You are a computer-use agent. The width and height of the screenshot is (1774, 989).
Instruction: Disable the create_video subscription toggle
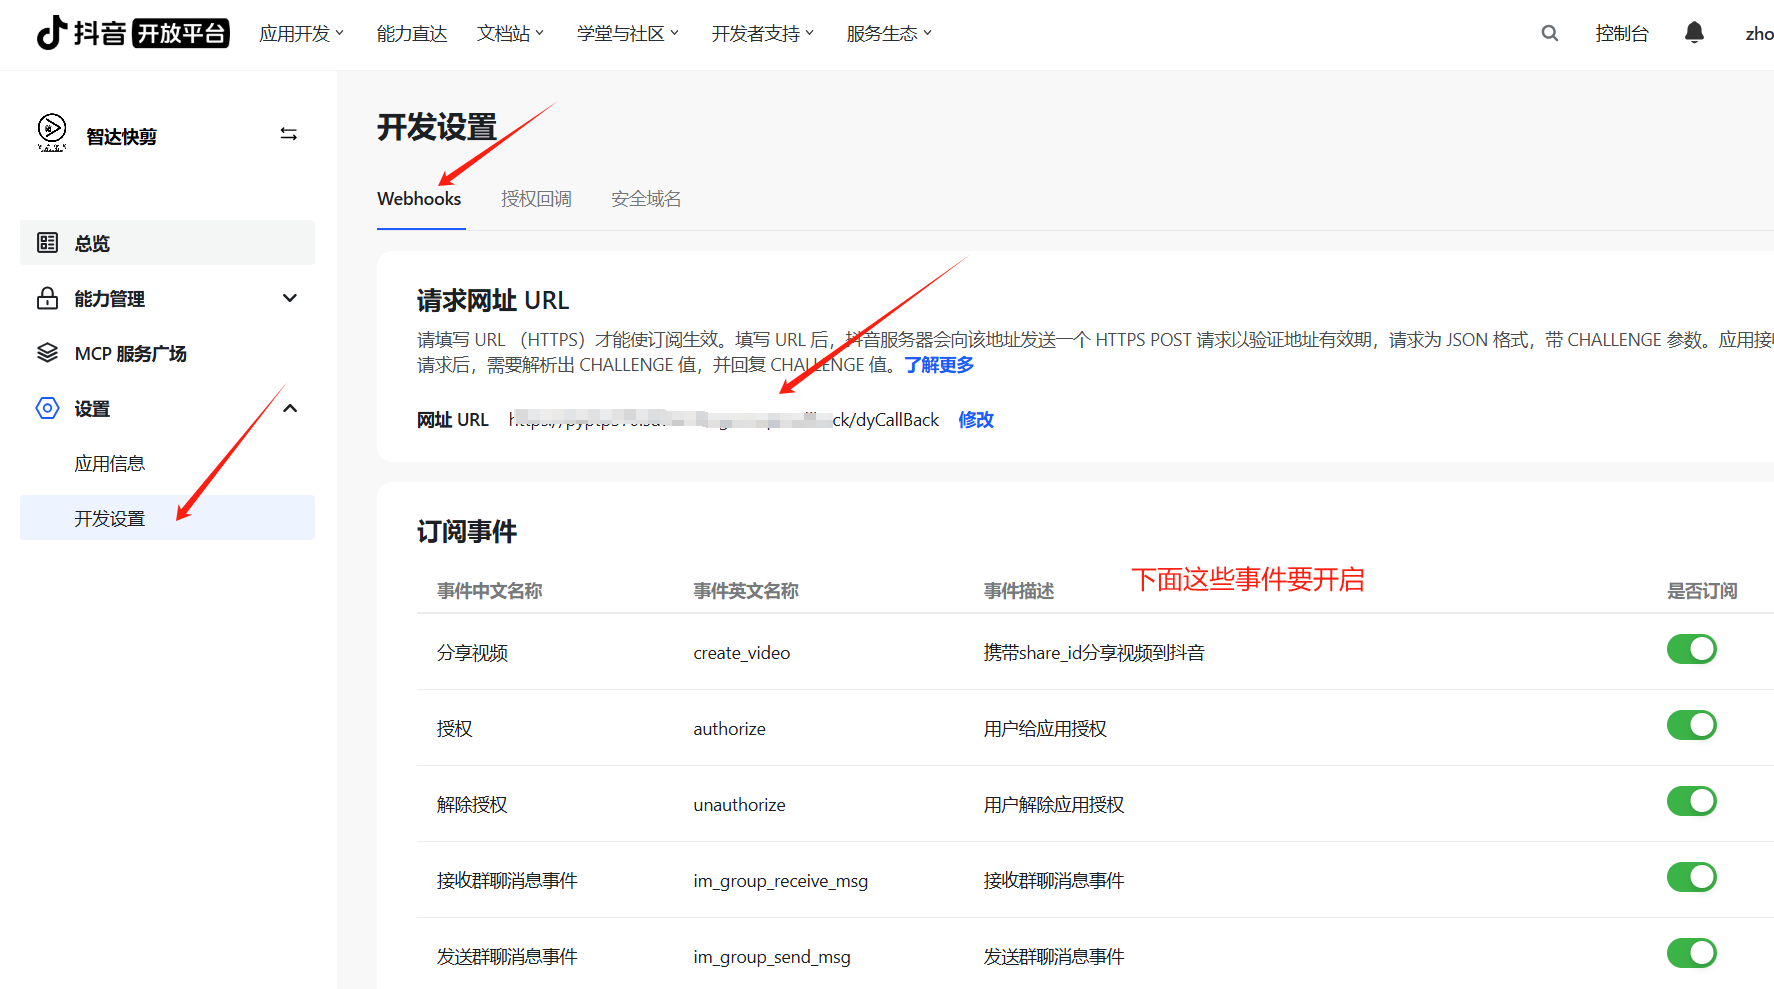pos(1691,649)
